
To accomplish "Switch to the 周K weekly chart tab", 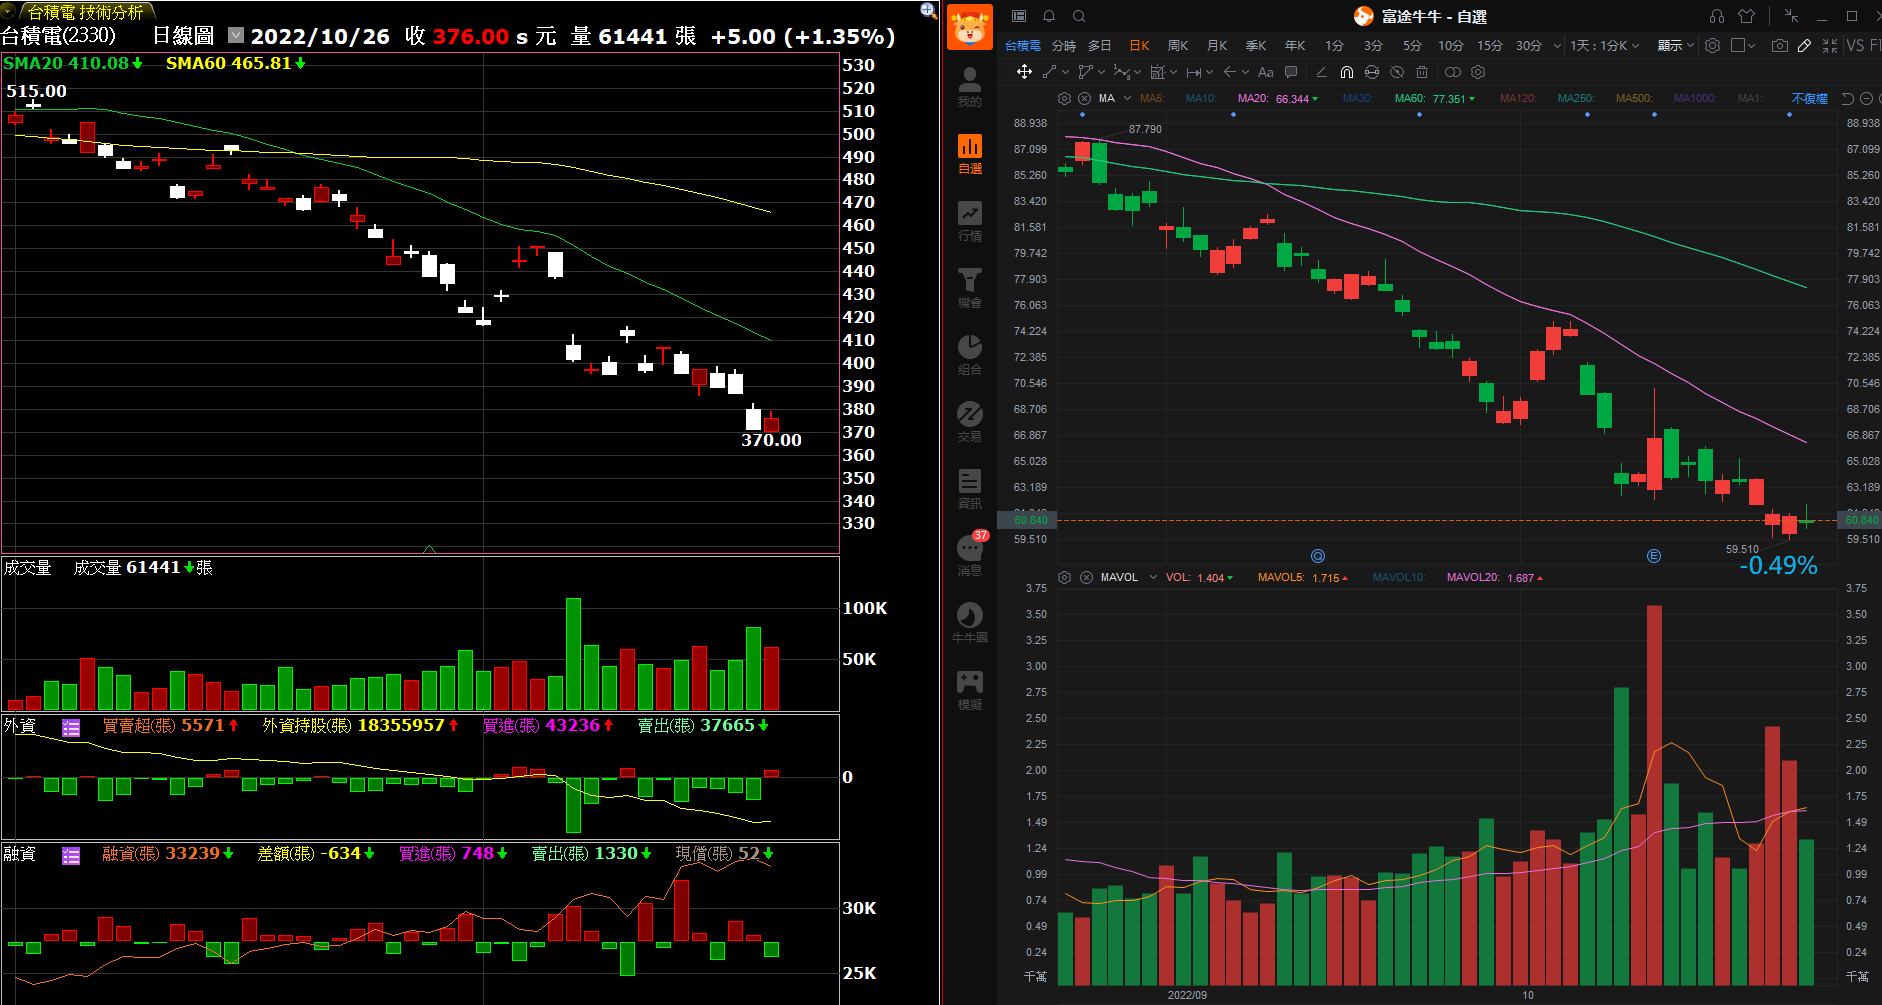I will pos(1178,46).
